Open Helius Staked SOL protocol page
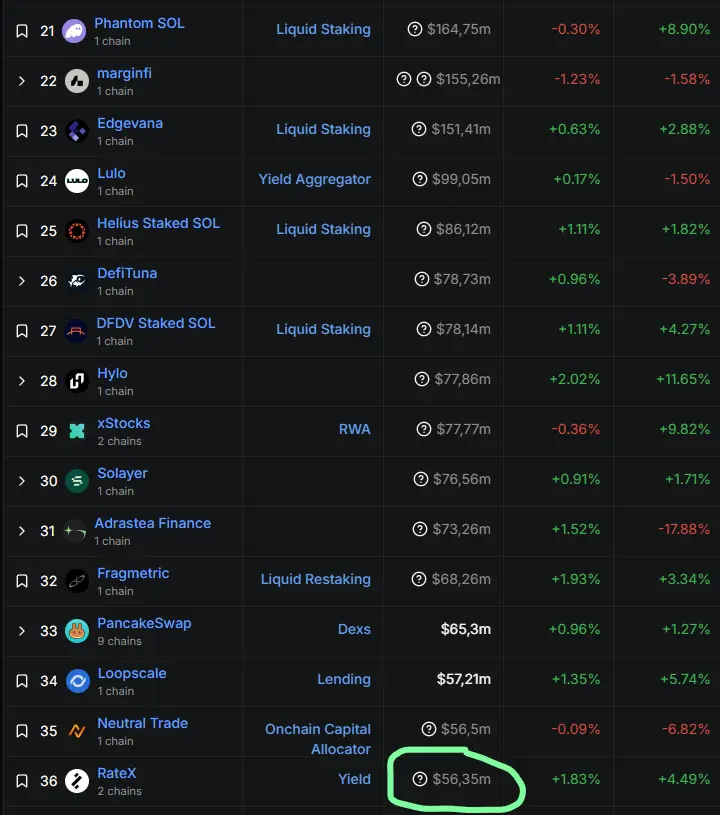Screen dimensions: 720x815 159,223
